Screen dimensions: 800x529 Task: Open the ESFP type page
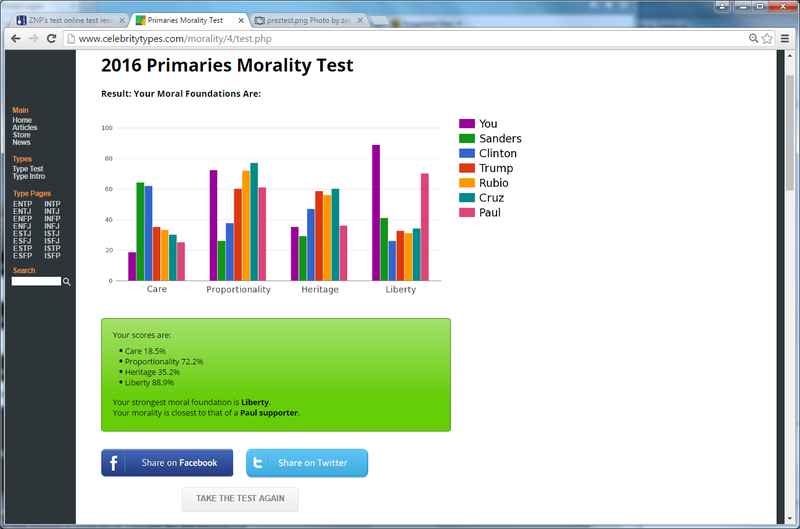(22, 256)
